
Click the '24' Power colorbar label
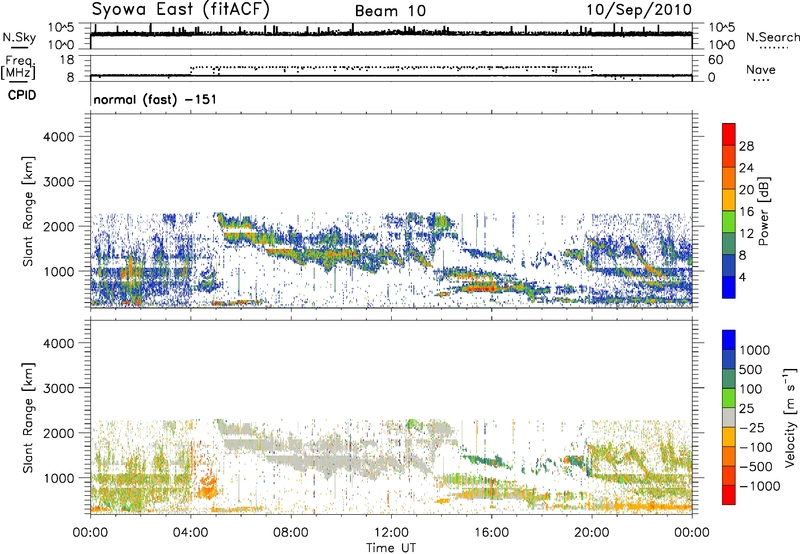click(746, 168)
